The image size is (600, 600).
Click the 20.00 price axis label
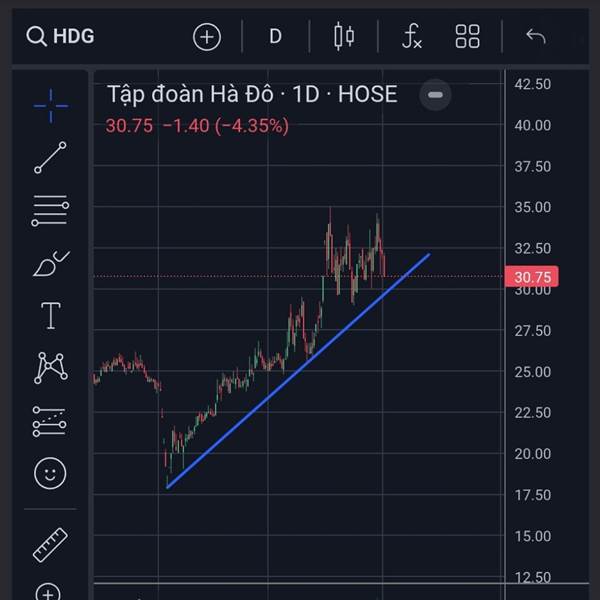point(533,454)
